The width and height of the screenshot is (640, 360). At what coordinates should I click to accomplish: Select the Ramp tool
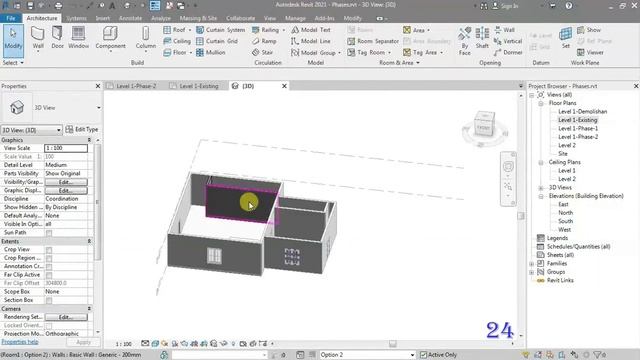tap(264, 41)
